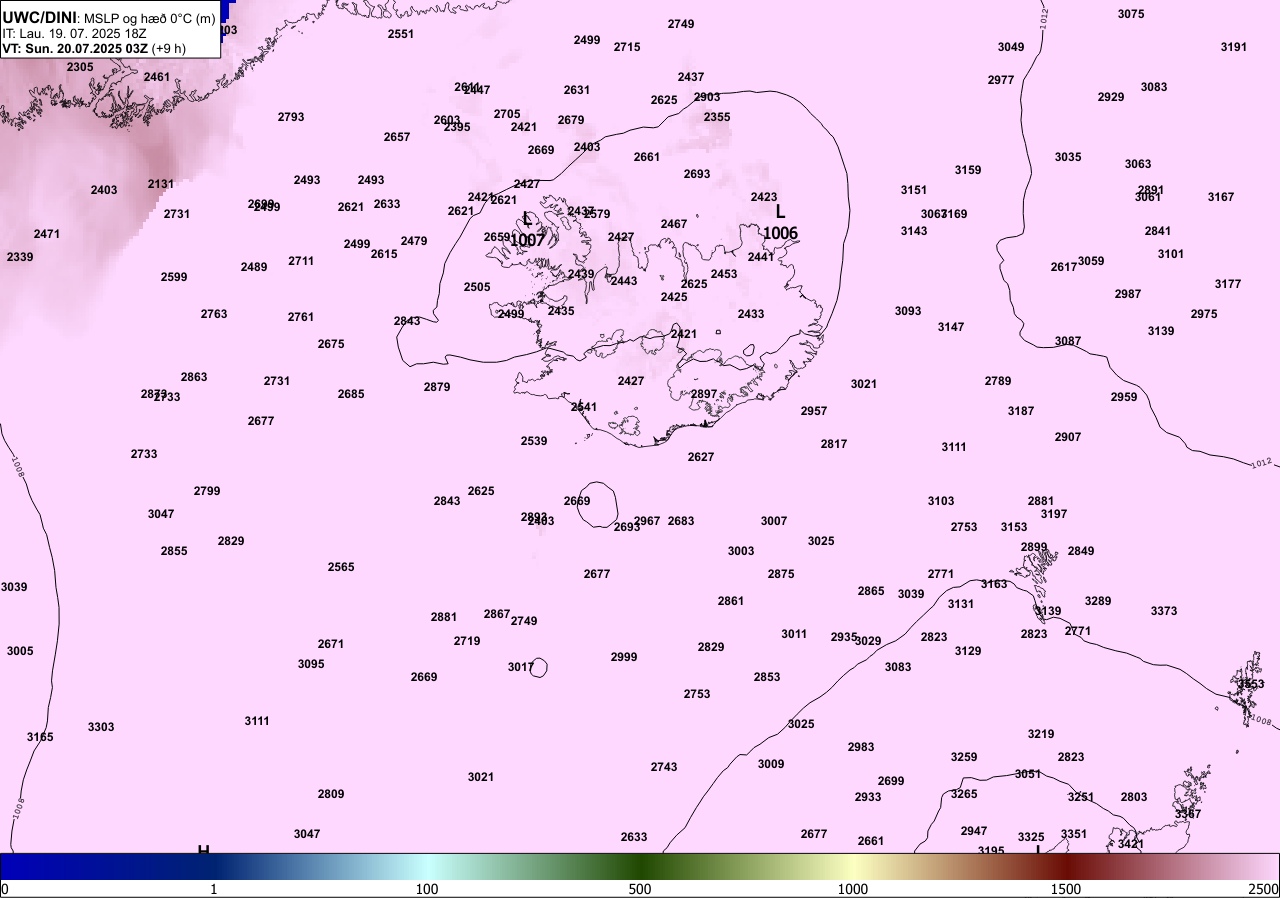Click the color scale label 1000
1280x898 pixels.
pos(853,889)
